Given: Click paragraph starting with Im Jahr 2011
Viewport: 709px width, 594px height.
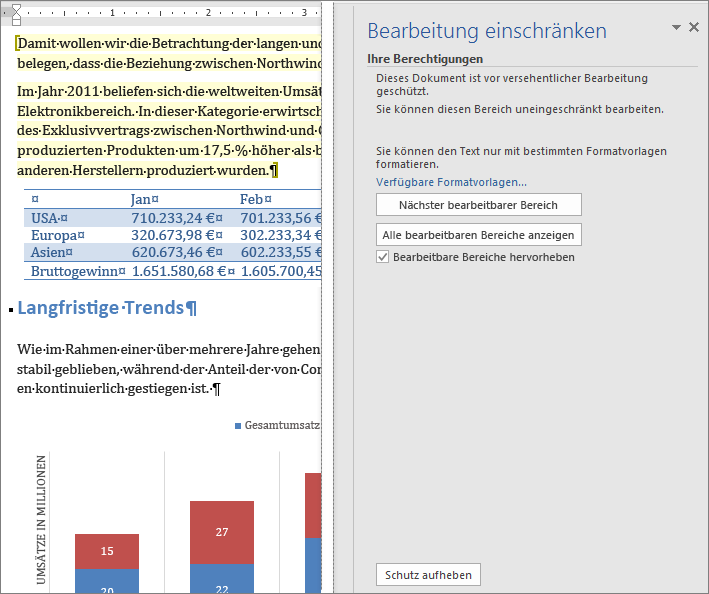Looking at the screenshot, I should coord(169,131).
